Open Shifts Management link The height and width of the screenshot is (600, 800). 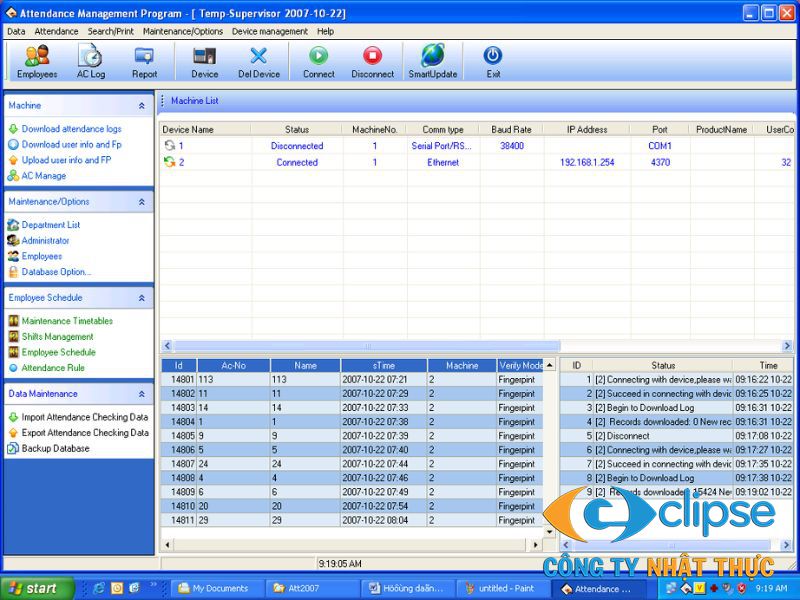(57, 337)
